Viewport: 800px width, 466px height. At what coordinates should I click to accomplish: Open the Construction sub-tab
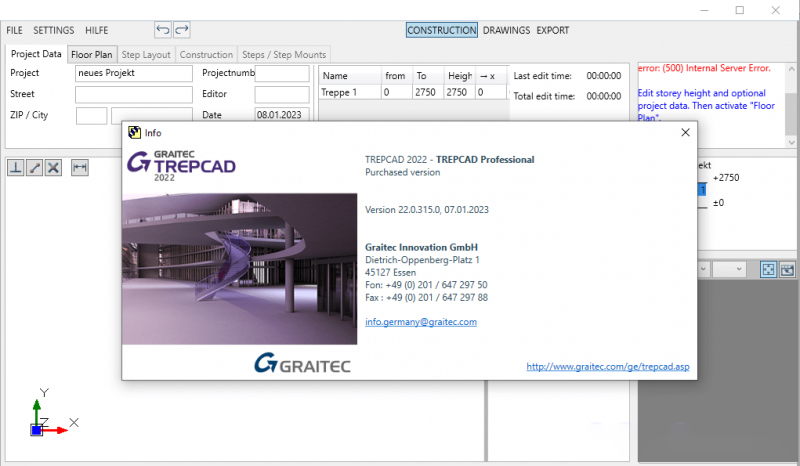[206, 55]
